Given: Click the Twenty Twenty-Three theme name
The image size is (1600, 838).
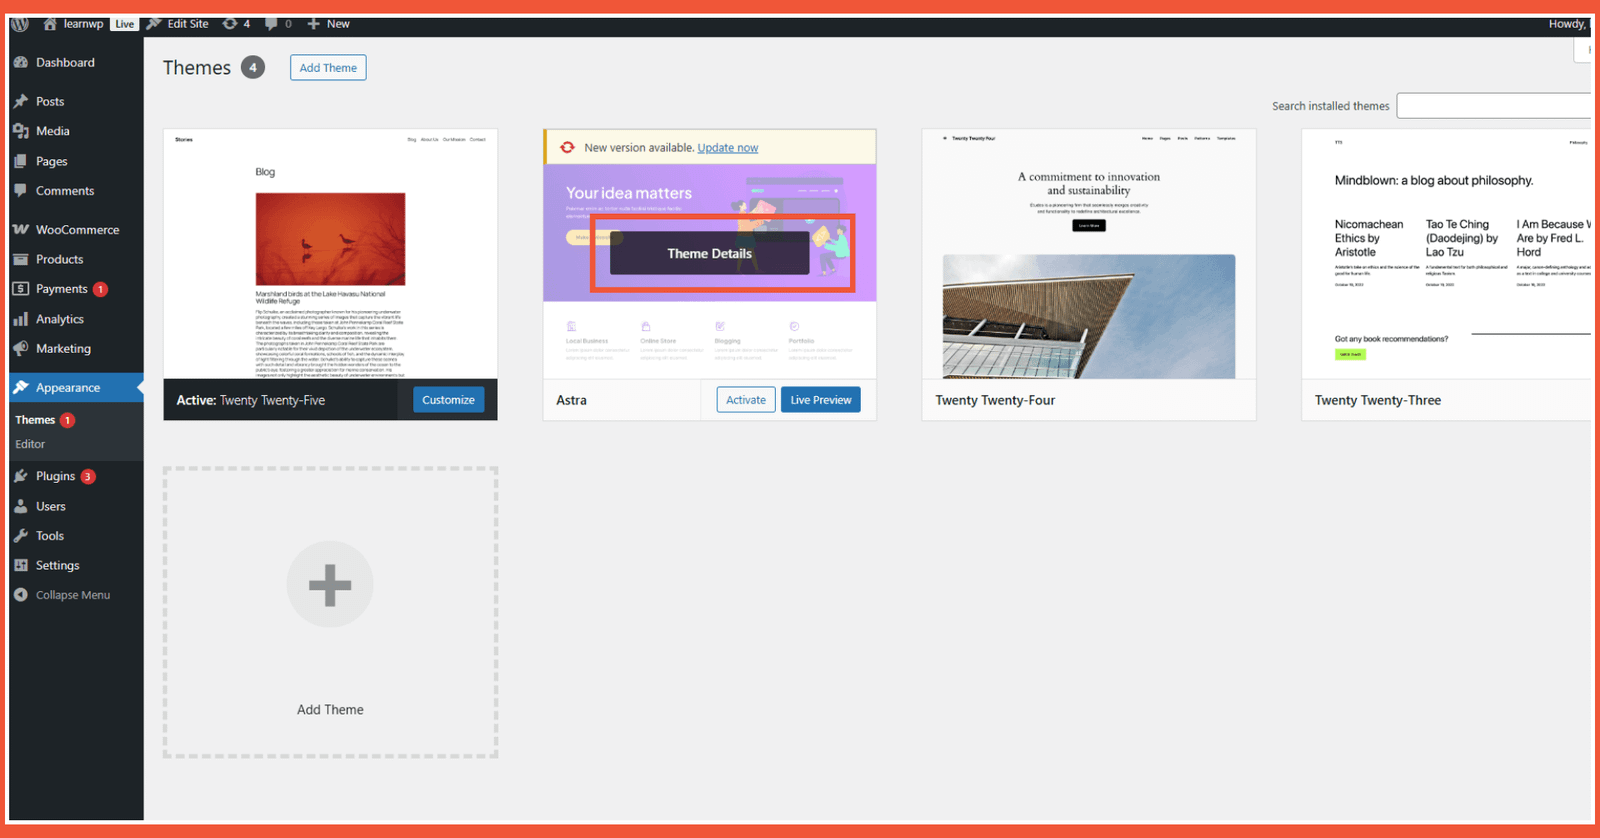Looking at the screenshot, I should (x=1378, y=400).
